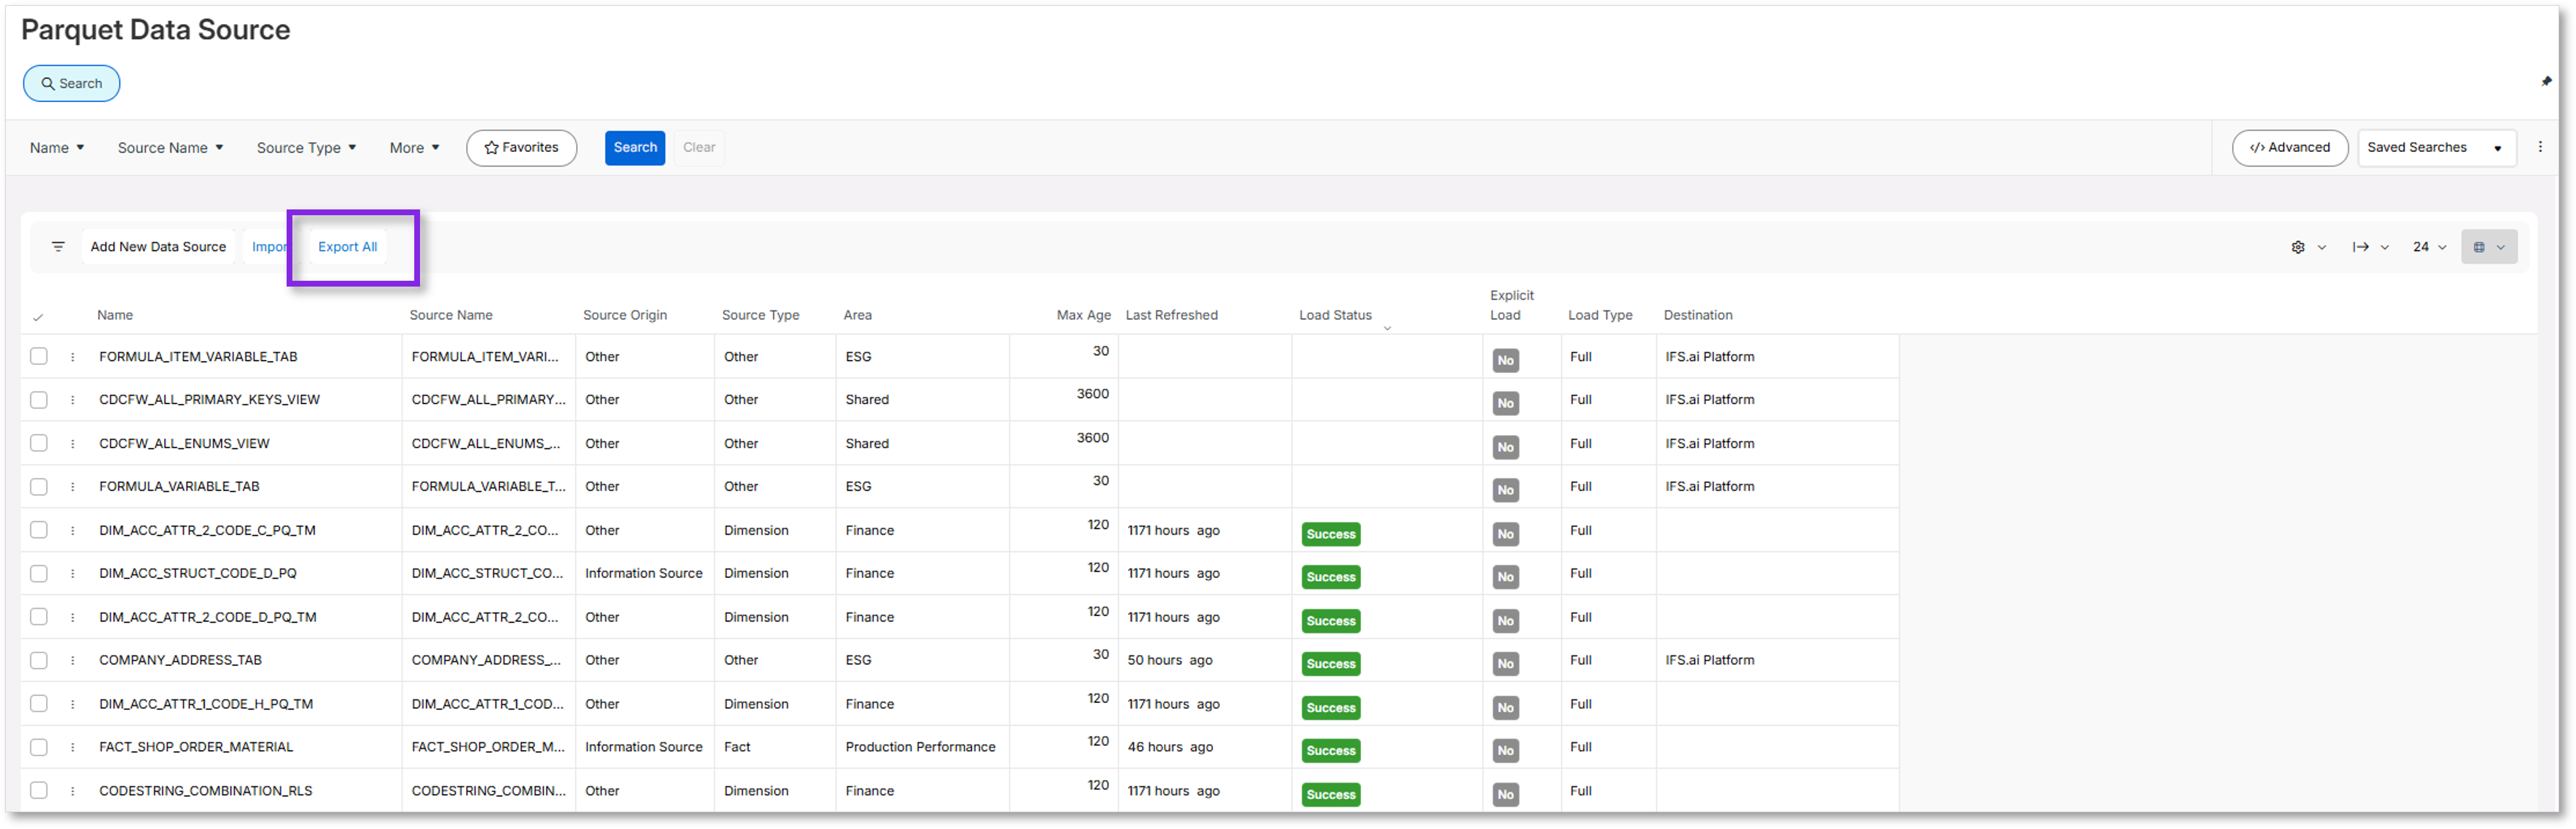Open row actions for CDCFW_ALL_ENUMS_VIEW
2576x829 pixels.
(73, 444)
